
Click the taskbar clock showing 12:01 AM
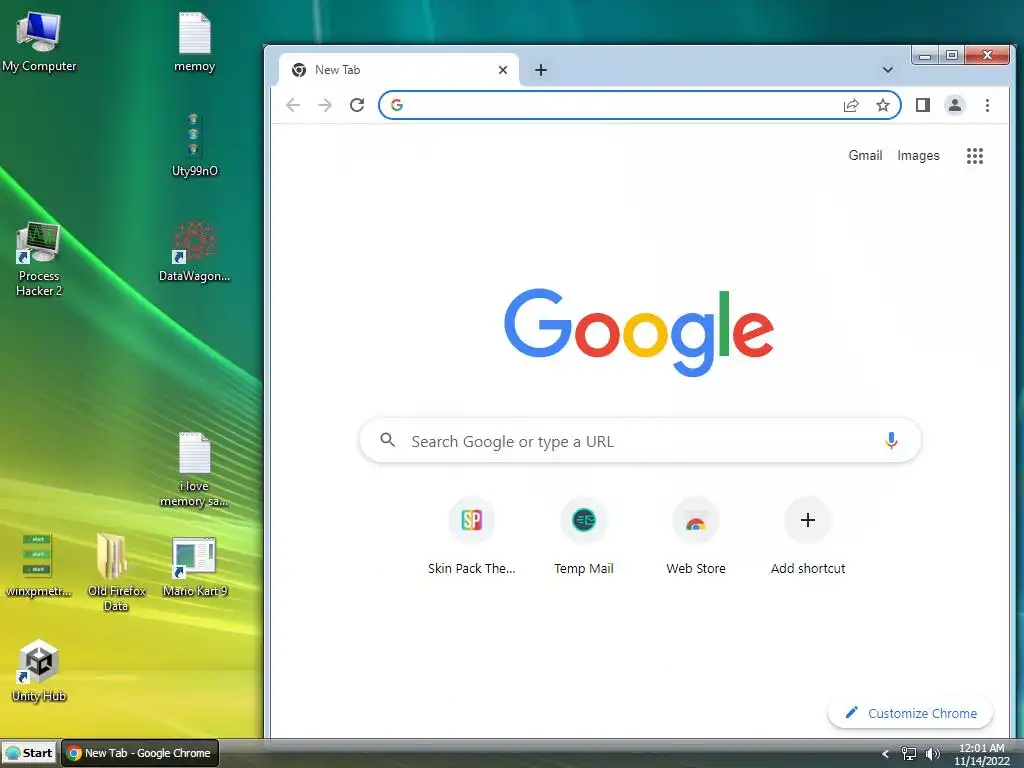click(982, 754)
